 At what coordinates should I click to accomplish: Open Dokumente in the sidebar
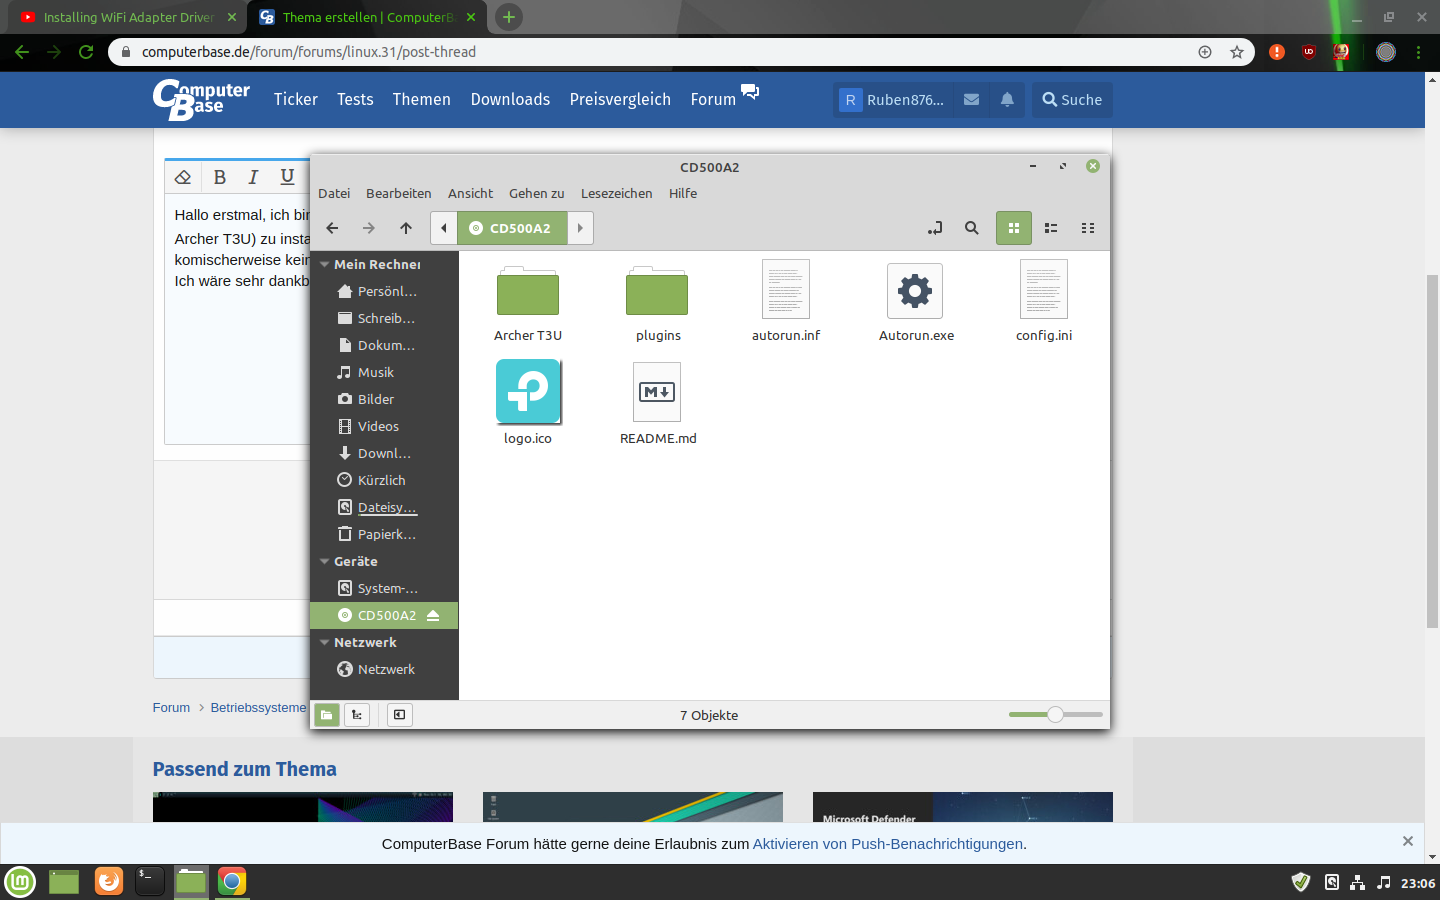tap(384, 346)
